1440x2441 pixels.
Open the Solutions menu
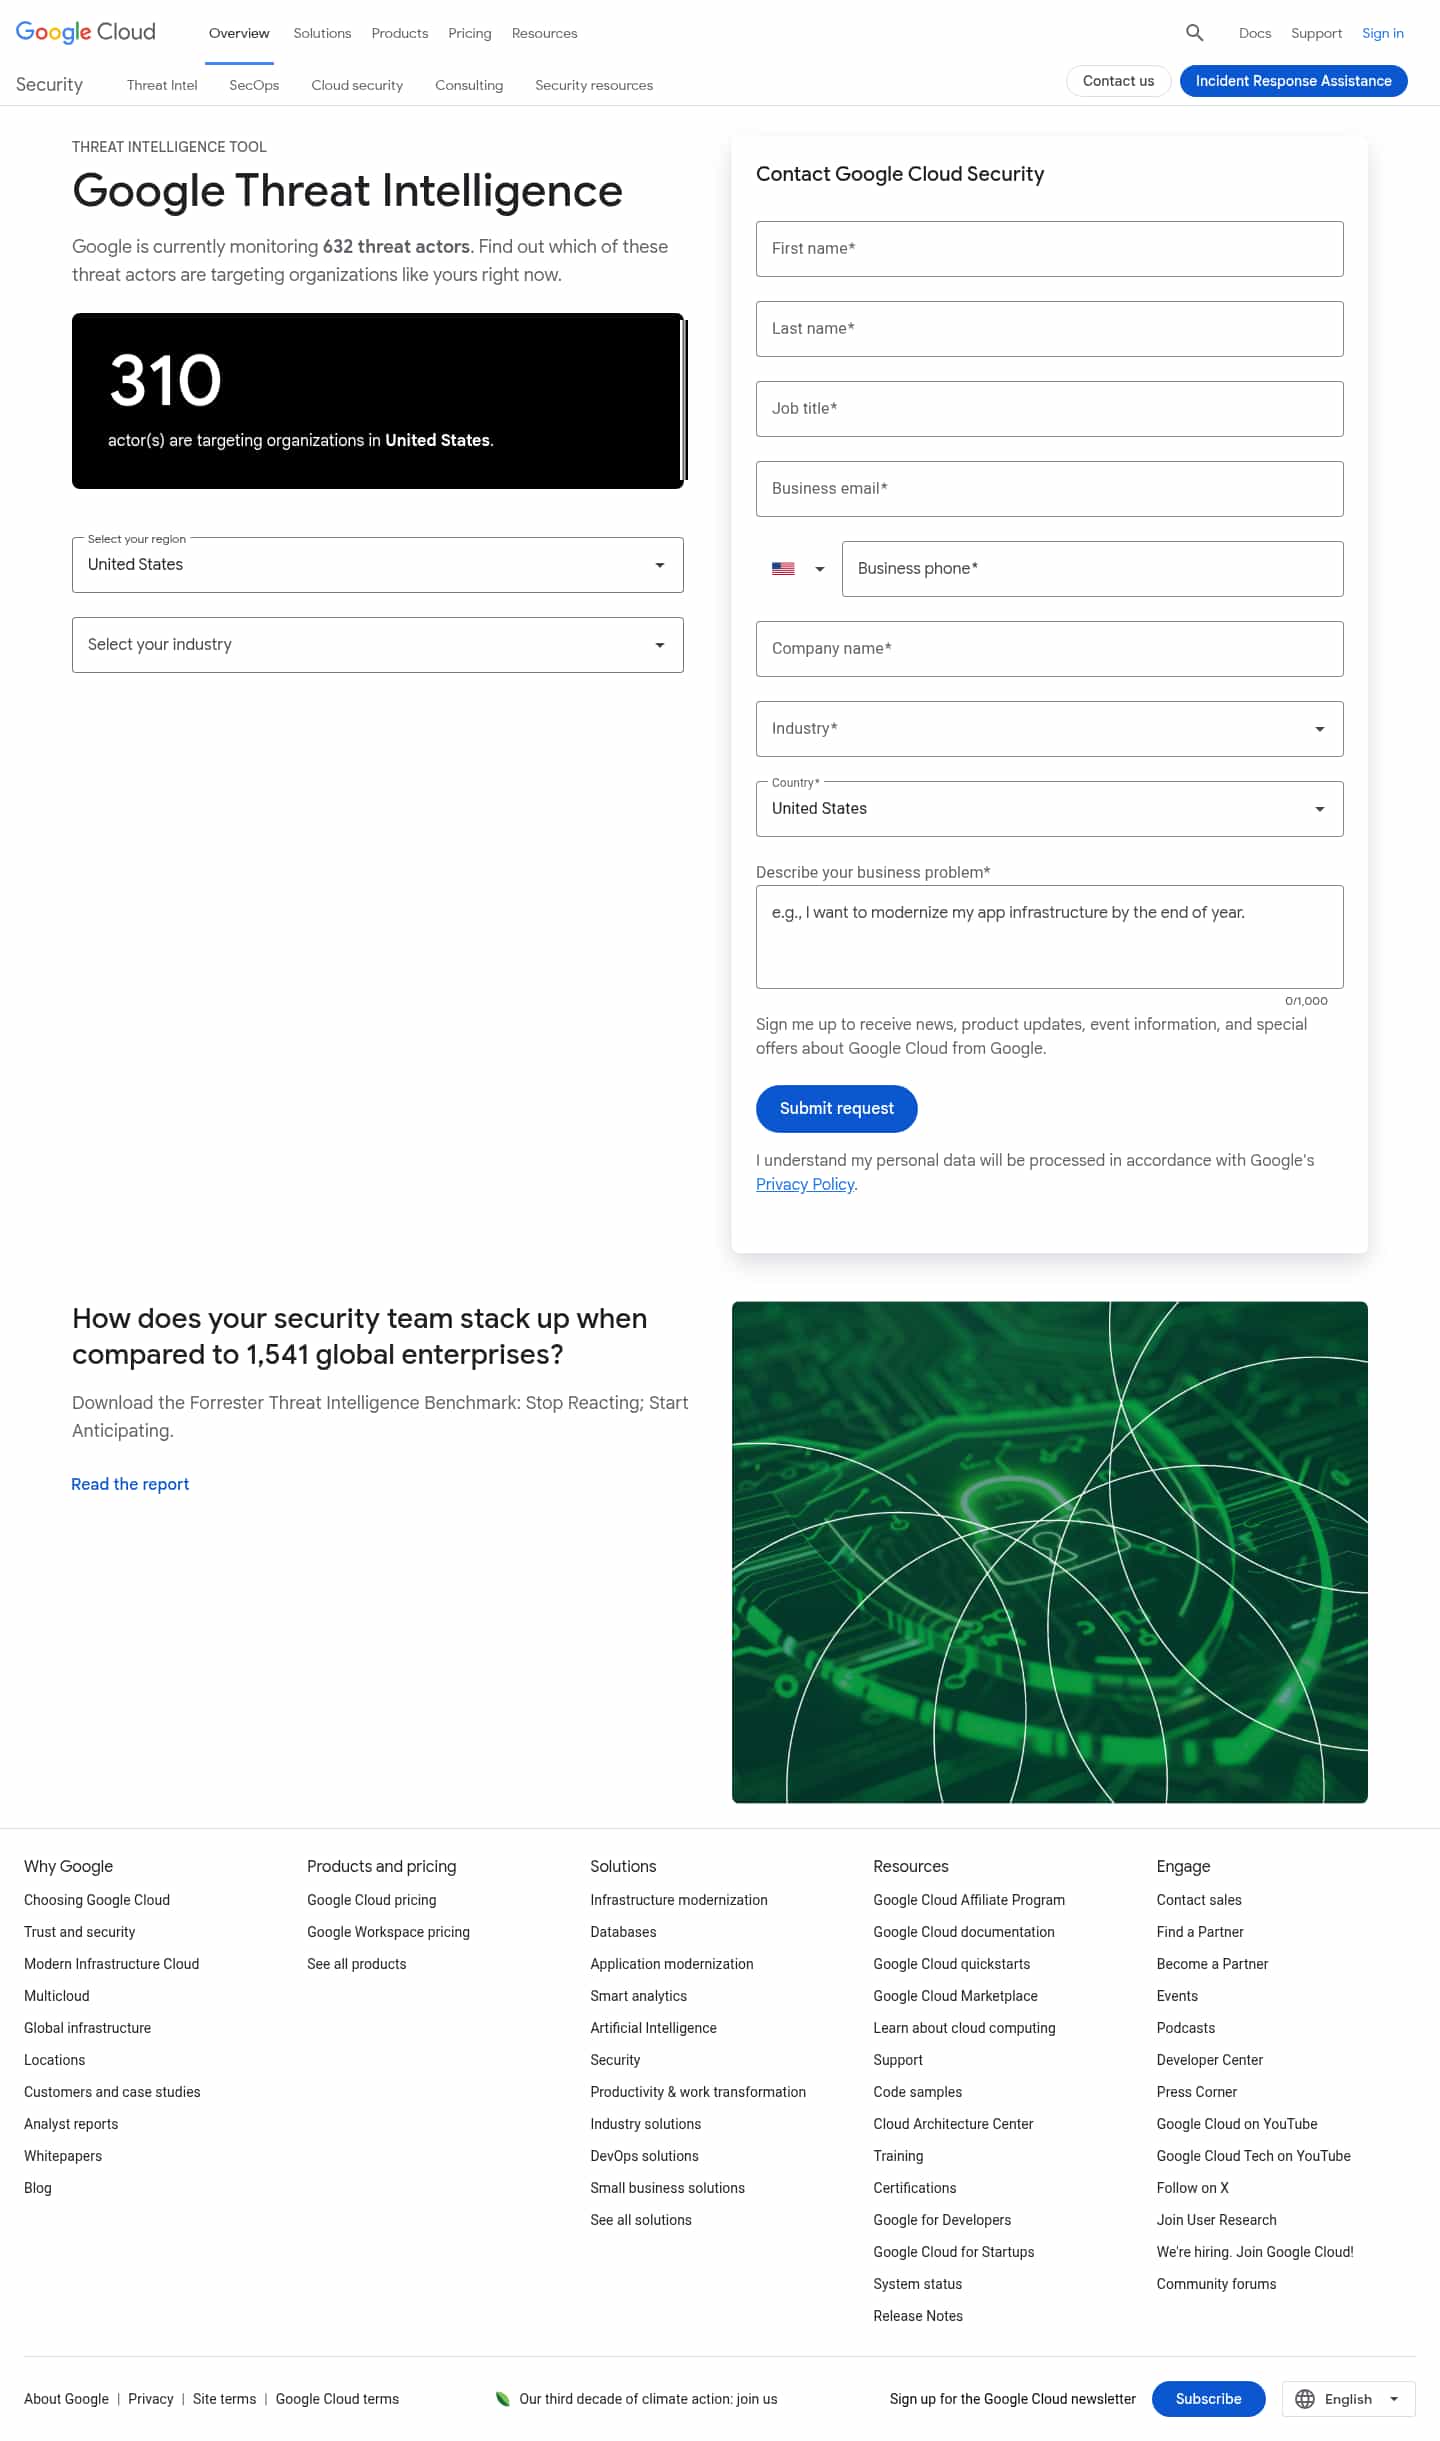pos(321,33)
